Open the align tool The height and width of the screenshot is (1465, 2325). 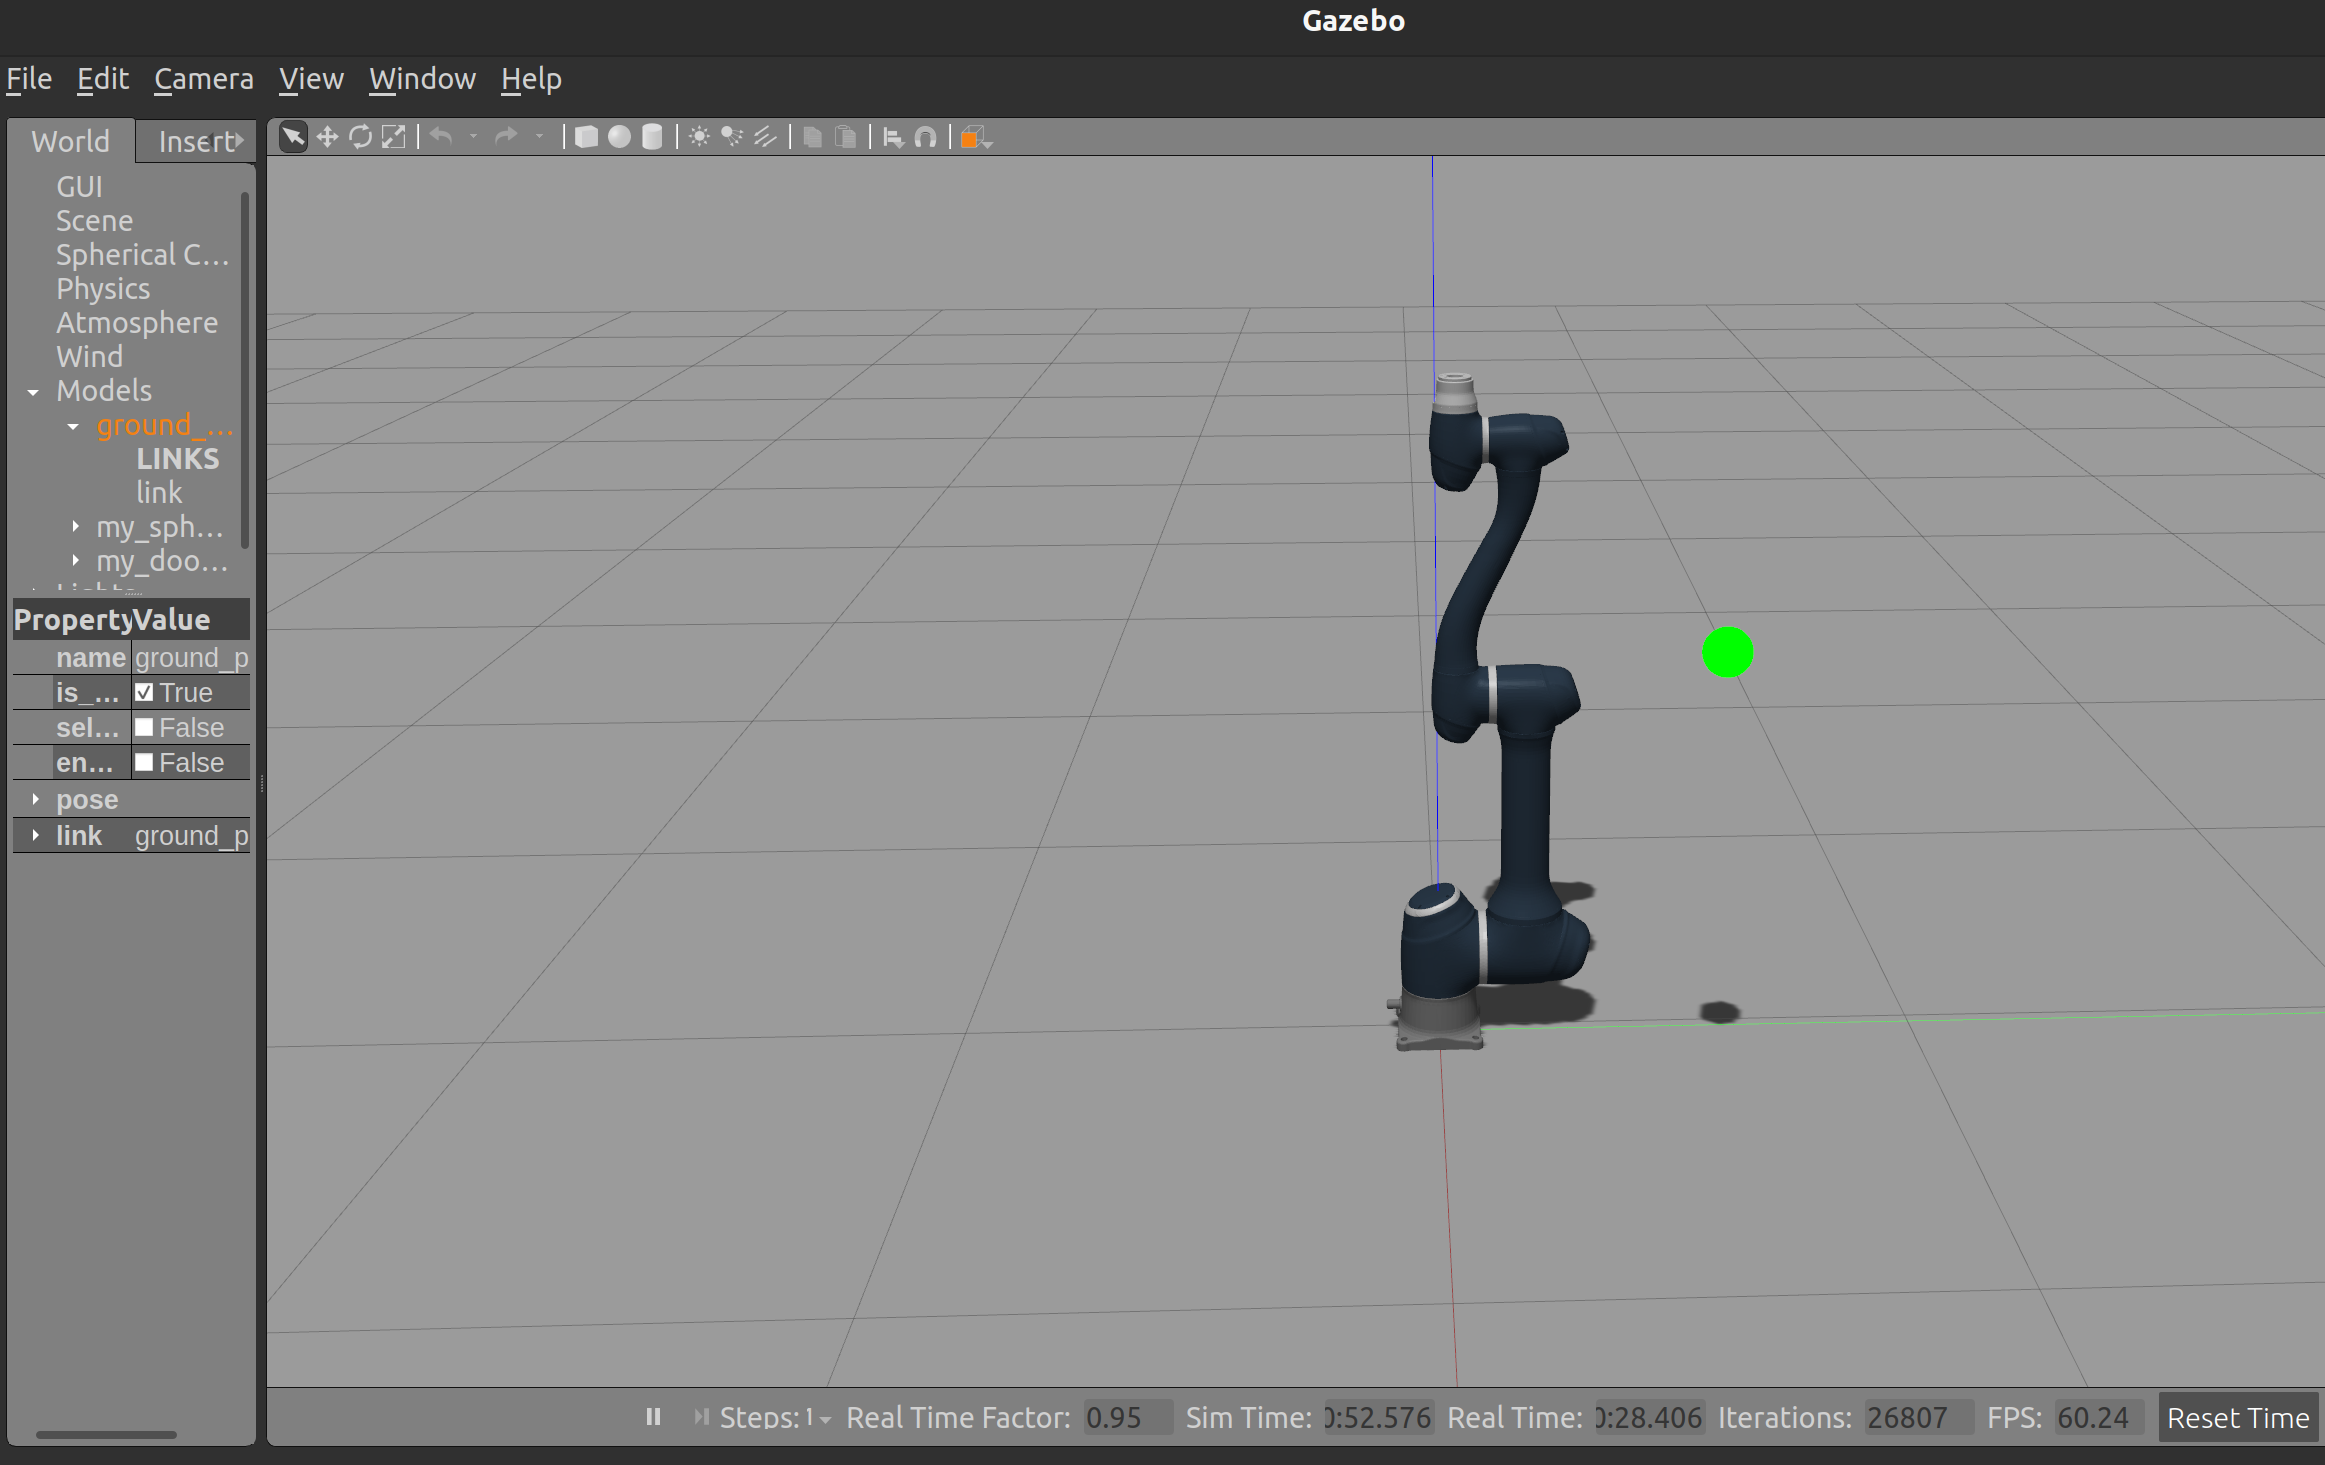click(893, 137)
